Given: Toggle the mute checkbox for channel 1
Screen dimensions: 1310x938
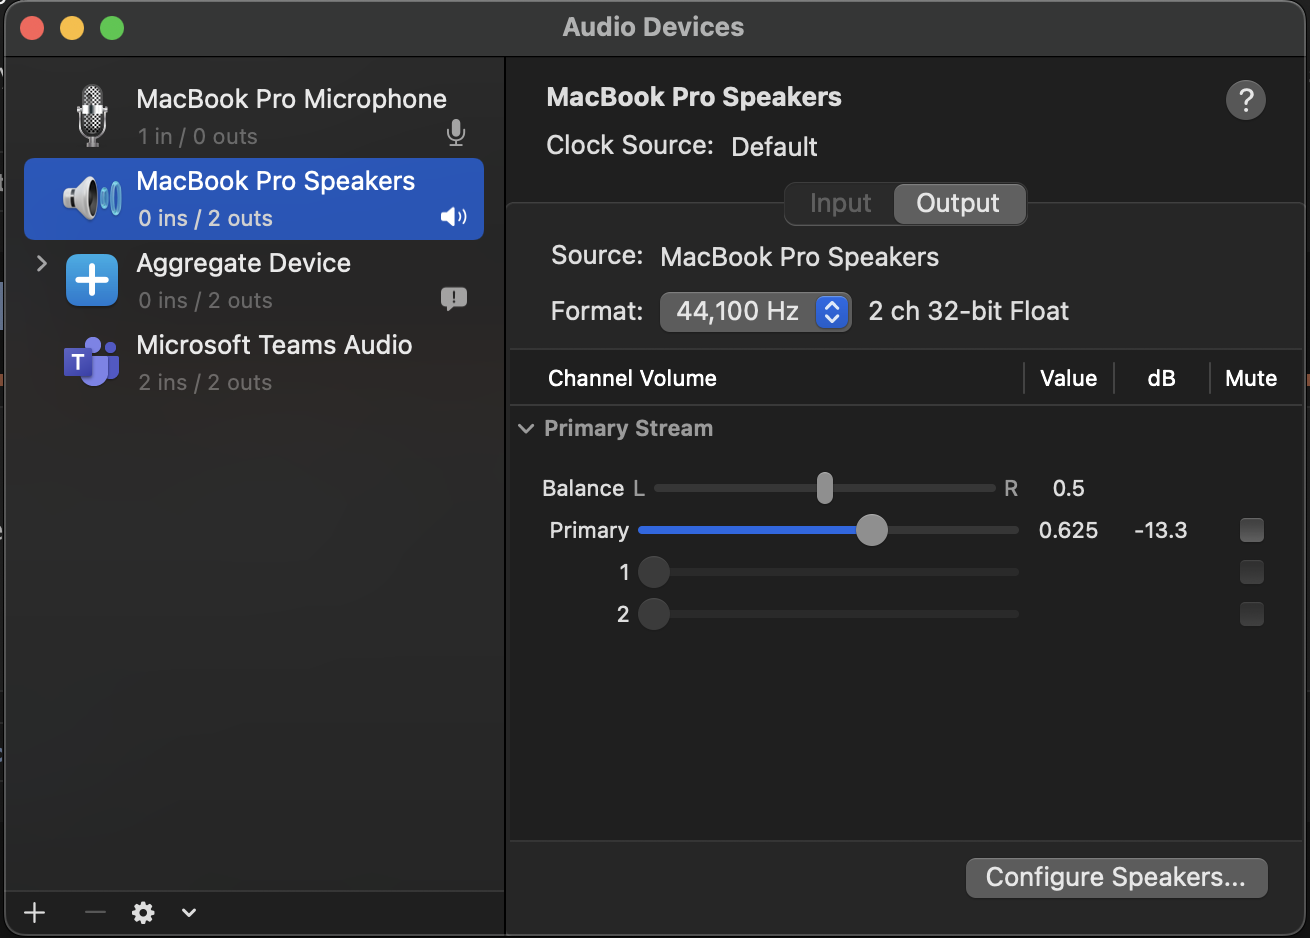Looking at the screenshot, I should click(x=1252, y=572).
